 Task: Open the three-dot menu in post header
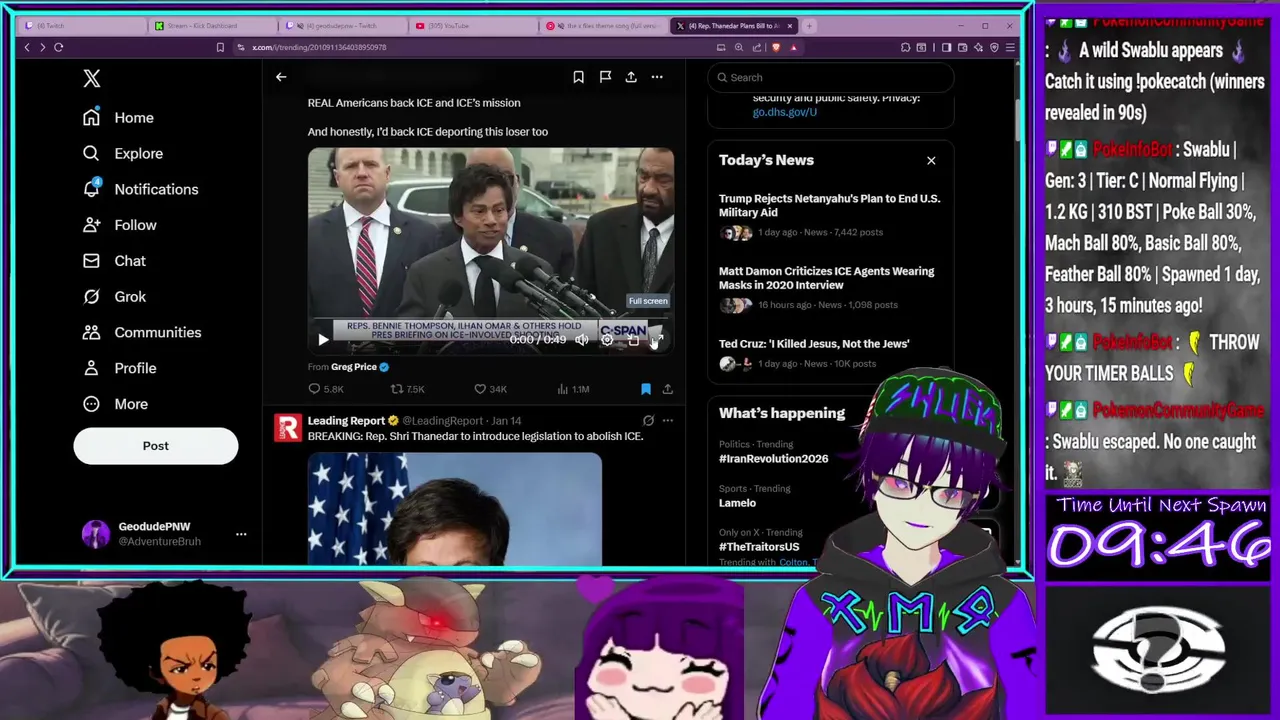click(657, 77)
